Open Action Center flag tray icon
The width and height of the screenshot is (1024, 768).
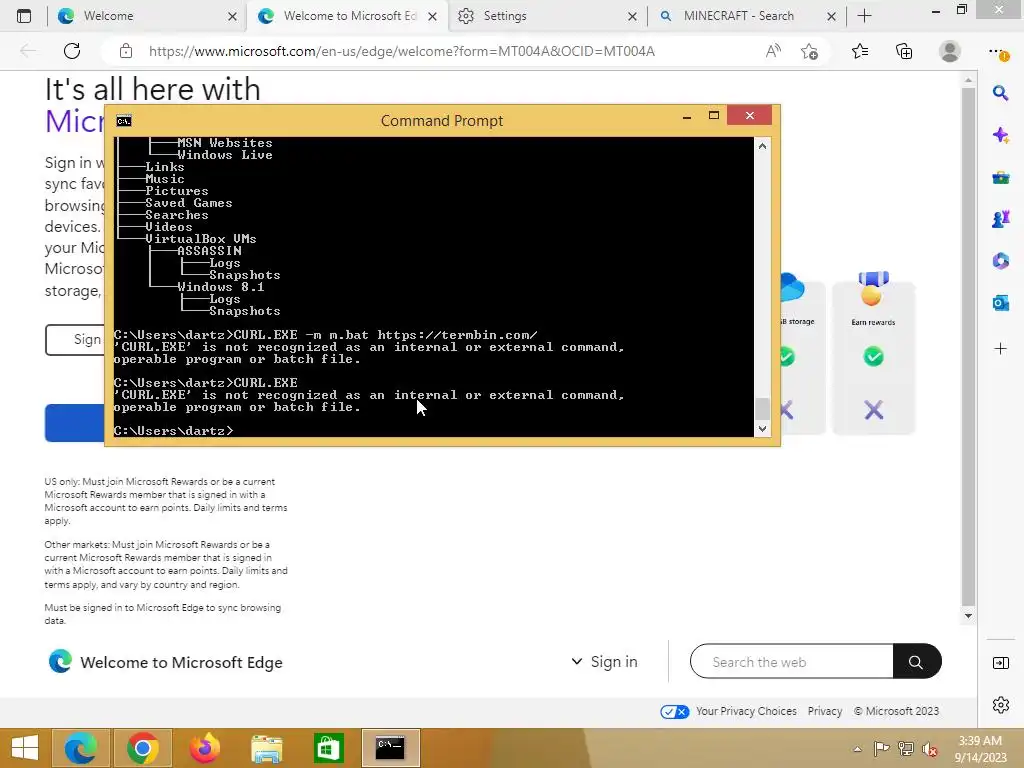click(x=881, y=748)
